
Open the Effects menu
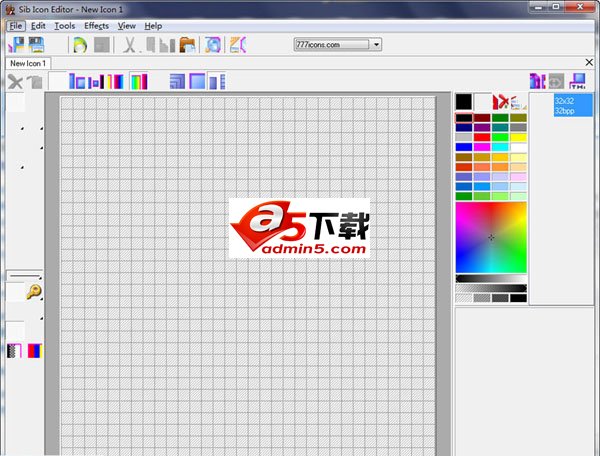97,25
